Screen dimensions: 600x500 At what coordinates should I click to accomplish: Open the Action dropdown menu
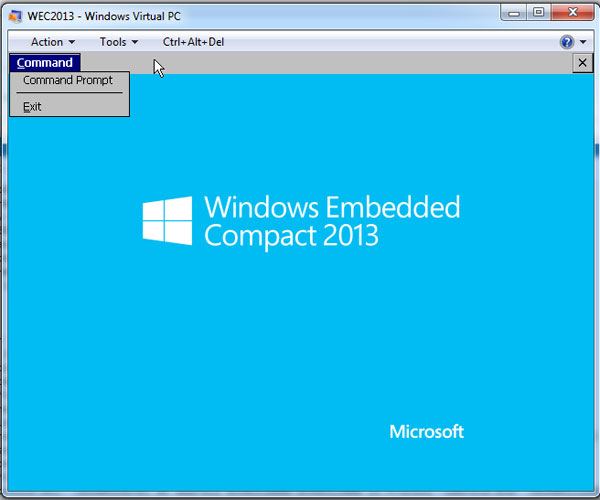tap(53, 42)
